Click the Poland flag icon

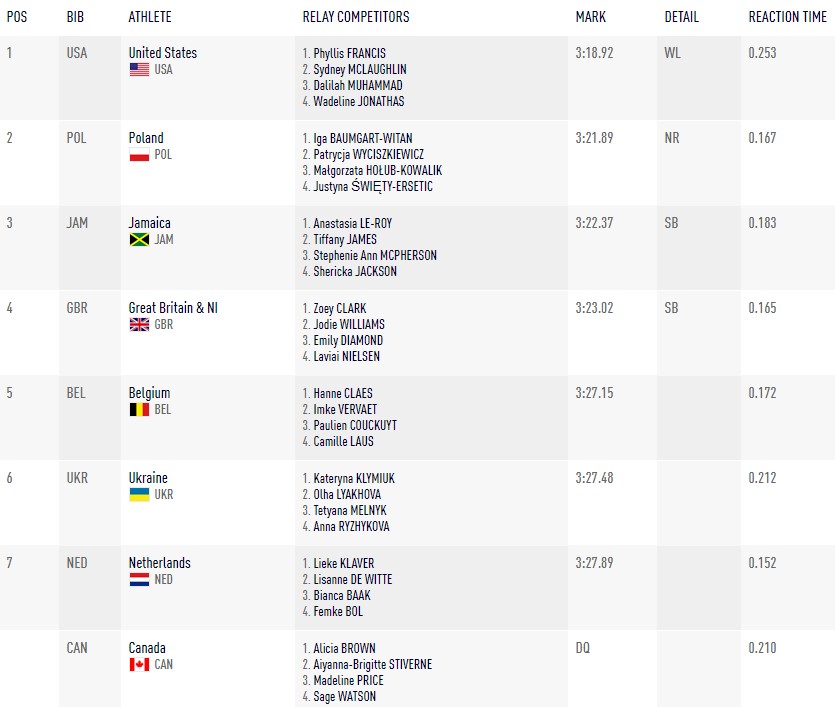click(x=139, y=154)
